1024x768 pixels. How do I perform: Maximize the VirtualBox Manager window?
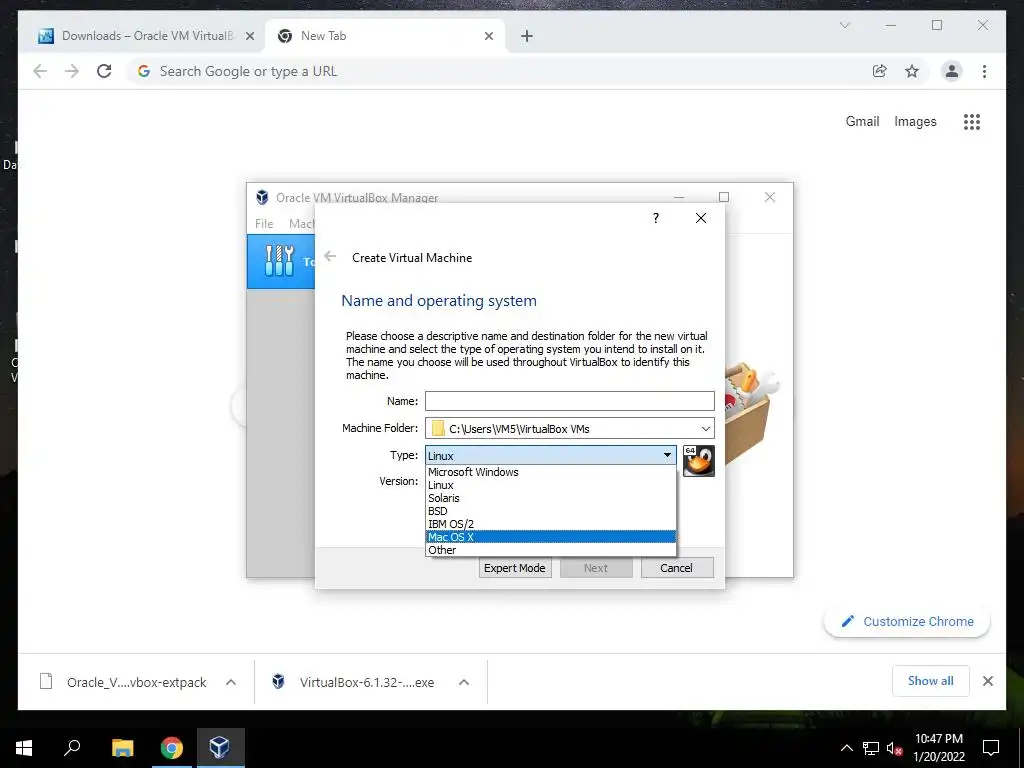point(724,197)
